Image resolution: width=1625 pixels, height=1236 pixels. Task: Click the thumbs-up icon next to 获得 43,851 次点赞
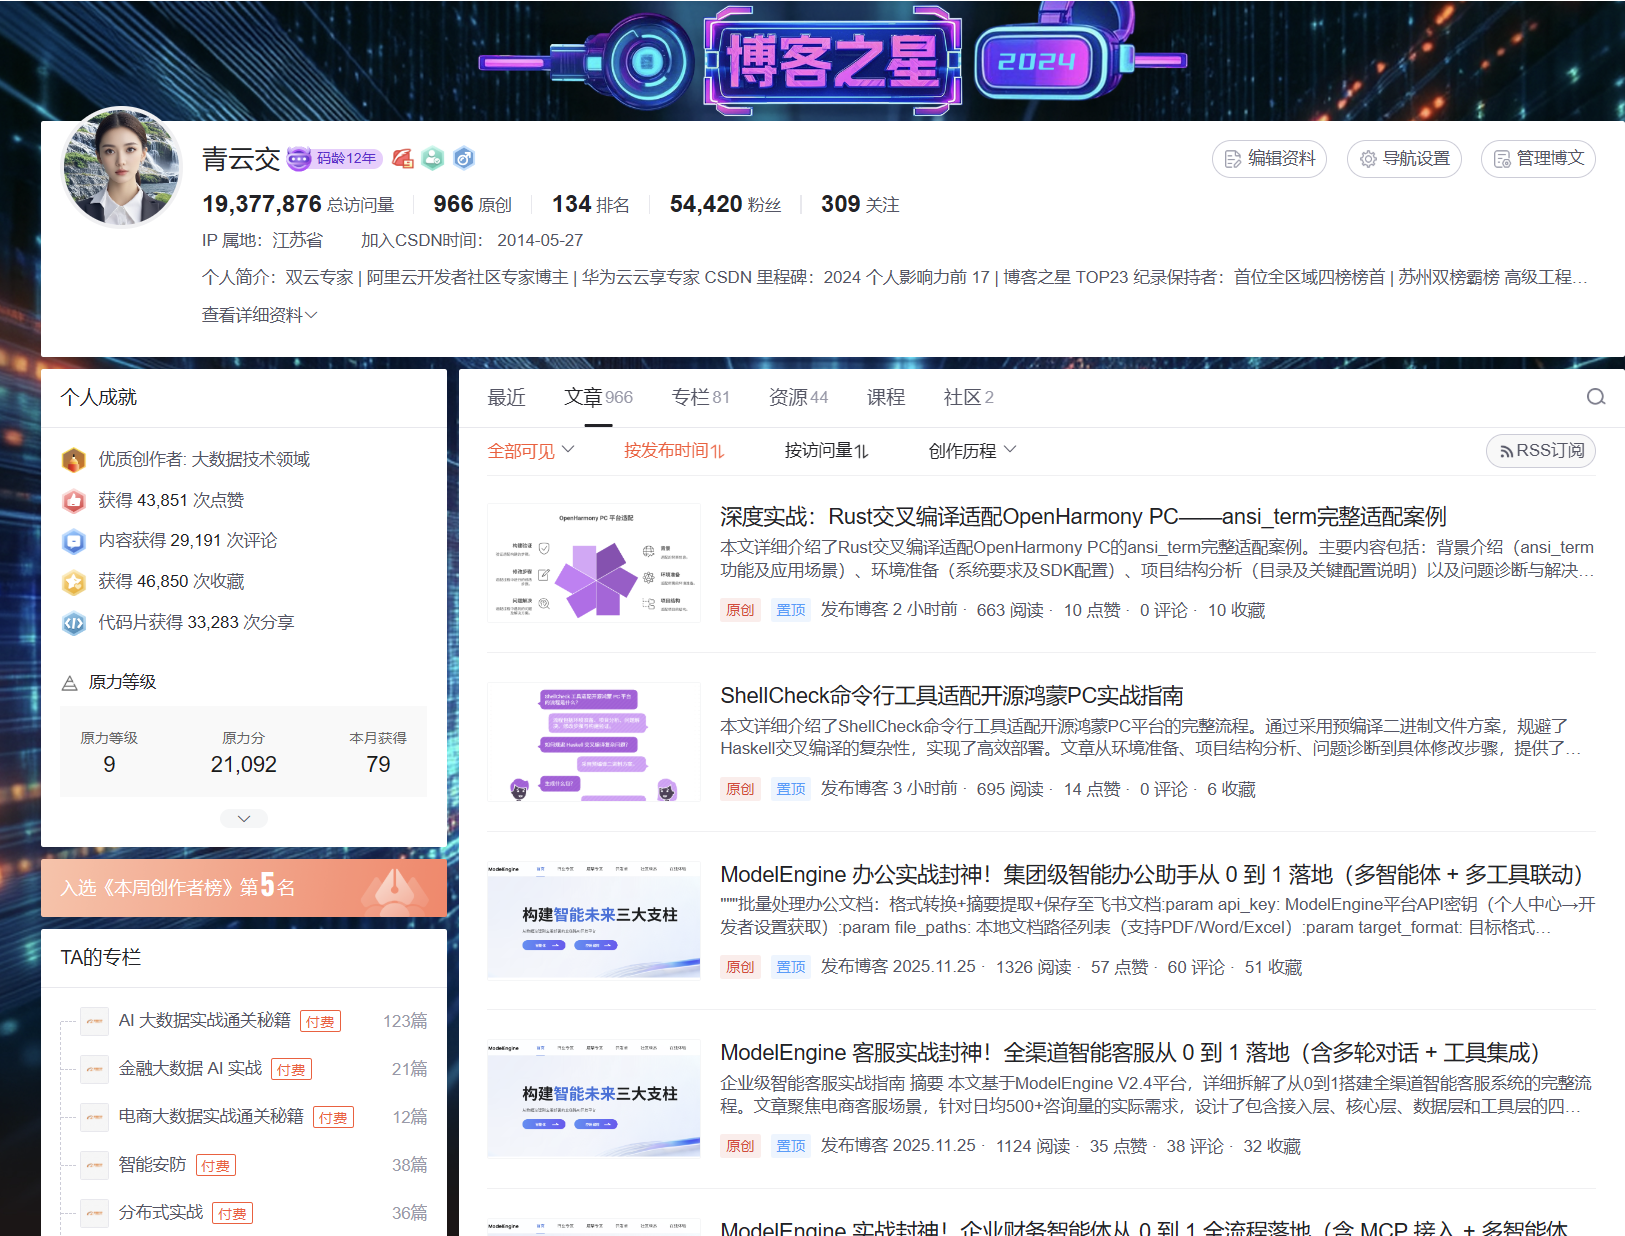click(x=74, y=500)
